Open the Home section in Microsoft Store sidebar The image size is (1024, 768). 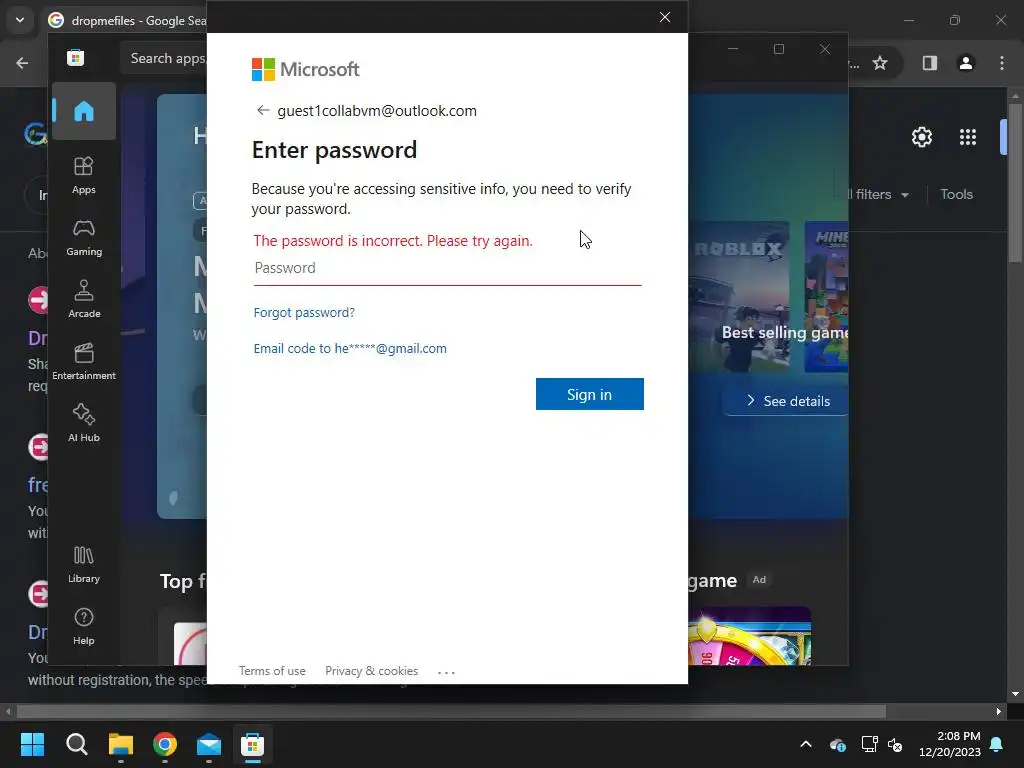coord(84,112)
